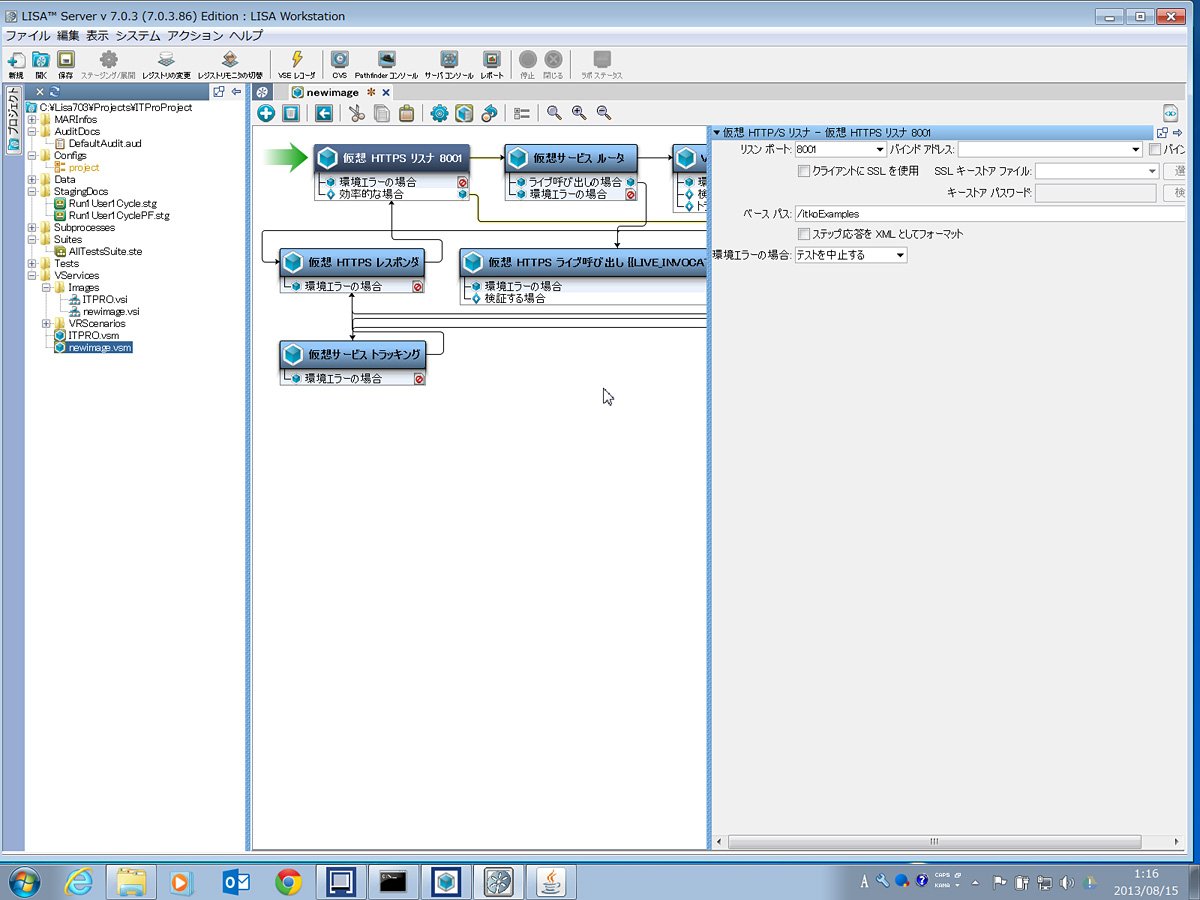Click the zoom-in magnifier icon
The height and width of the screenshot is (900, 1200).
click(x=579, y=113)
